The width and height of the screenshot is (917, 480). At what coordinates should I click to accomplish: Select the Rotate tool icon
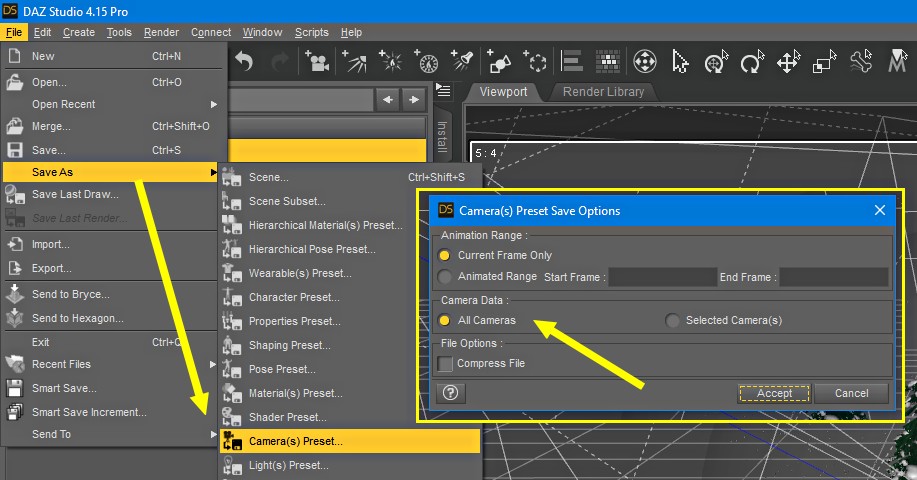point(752,61)
